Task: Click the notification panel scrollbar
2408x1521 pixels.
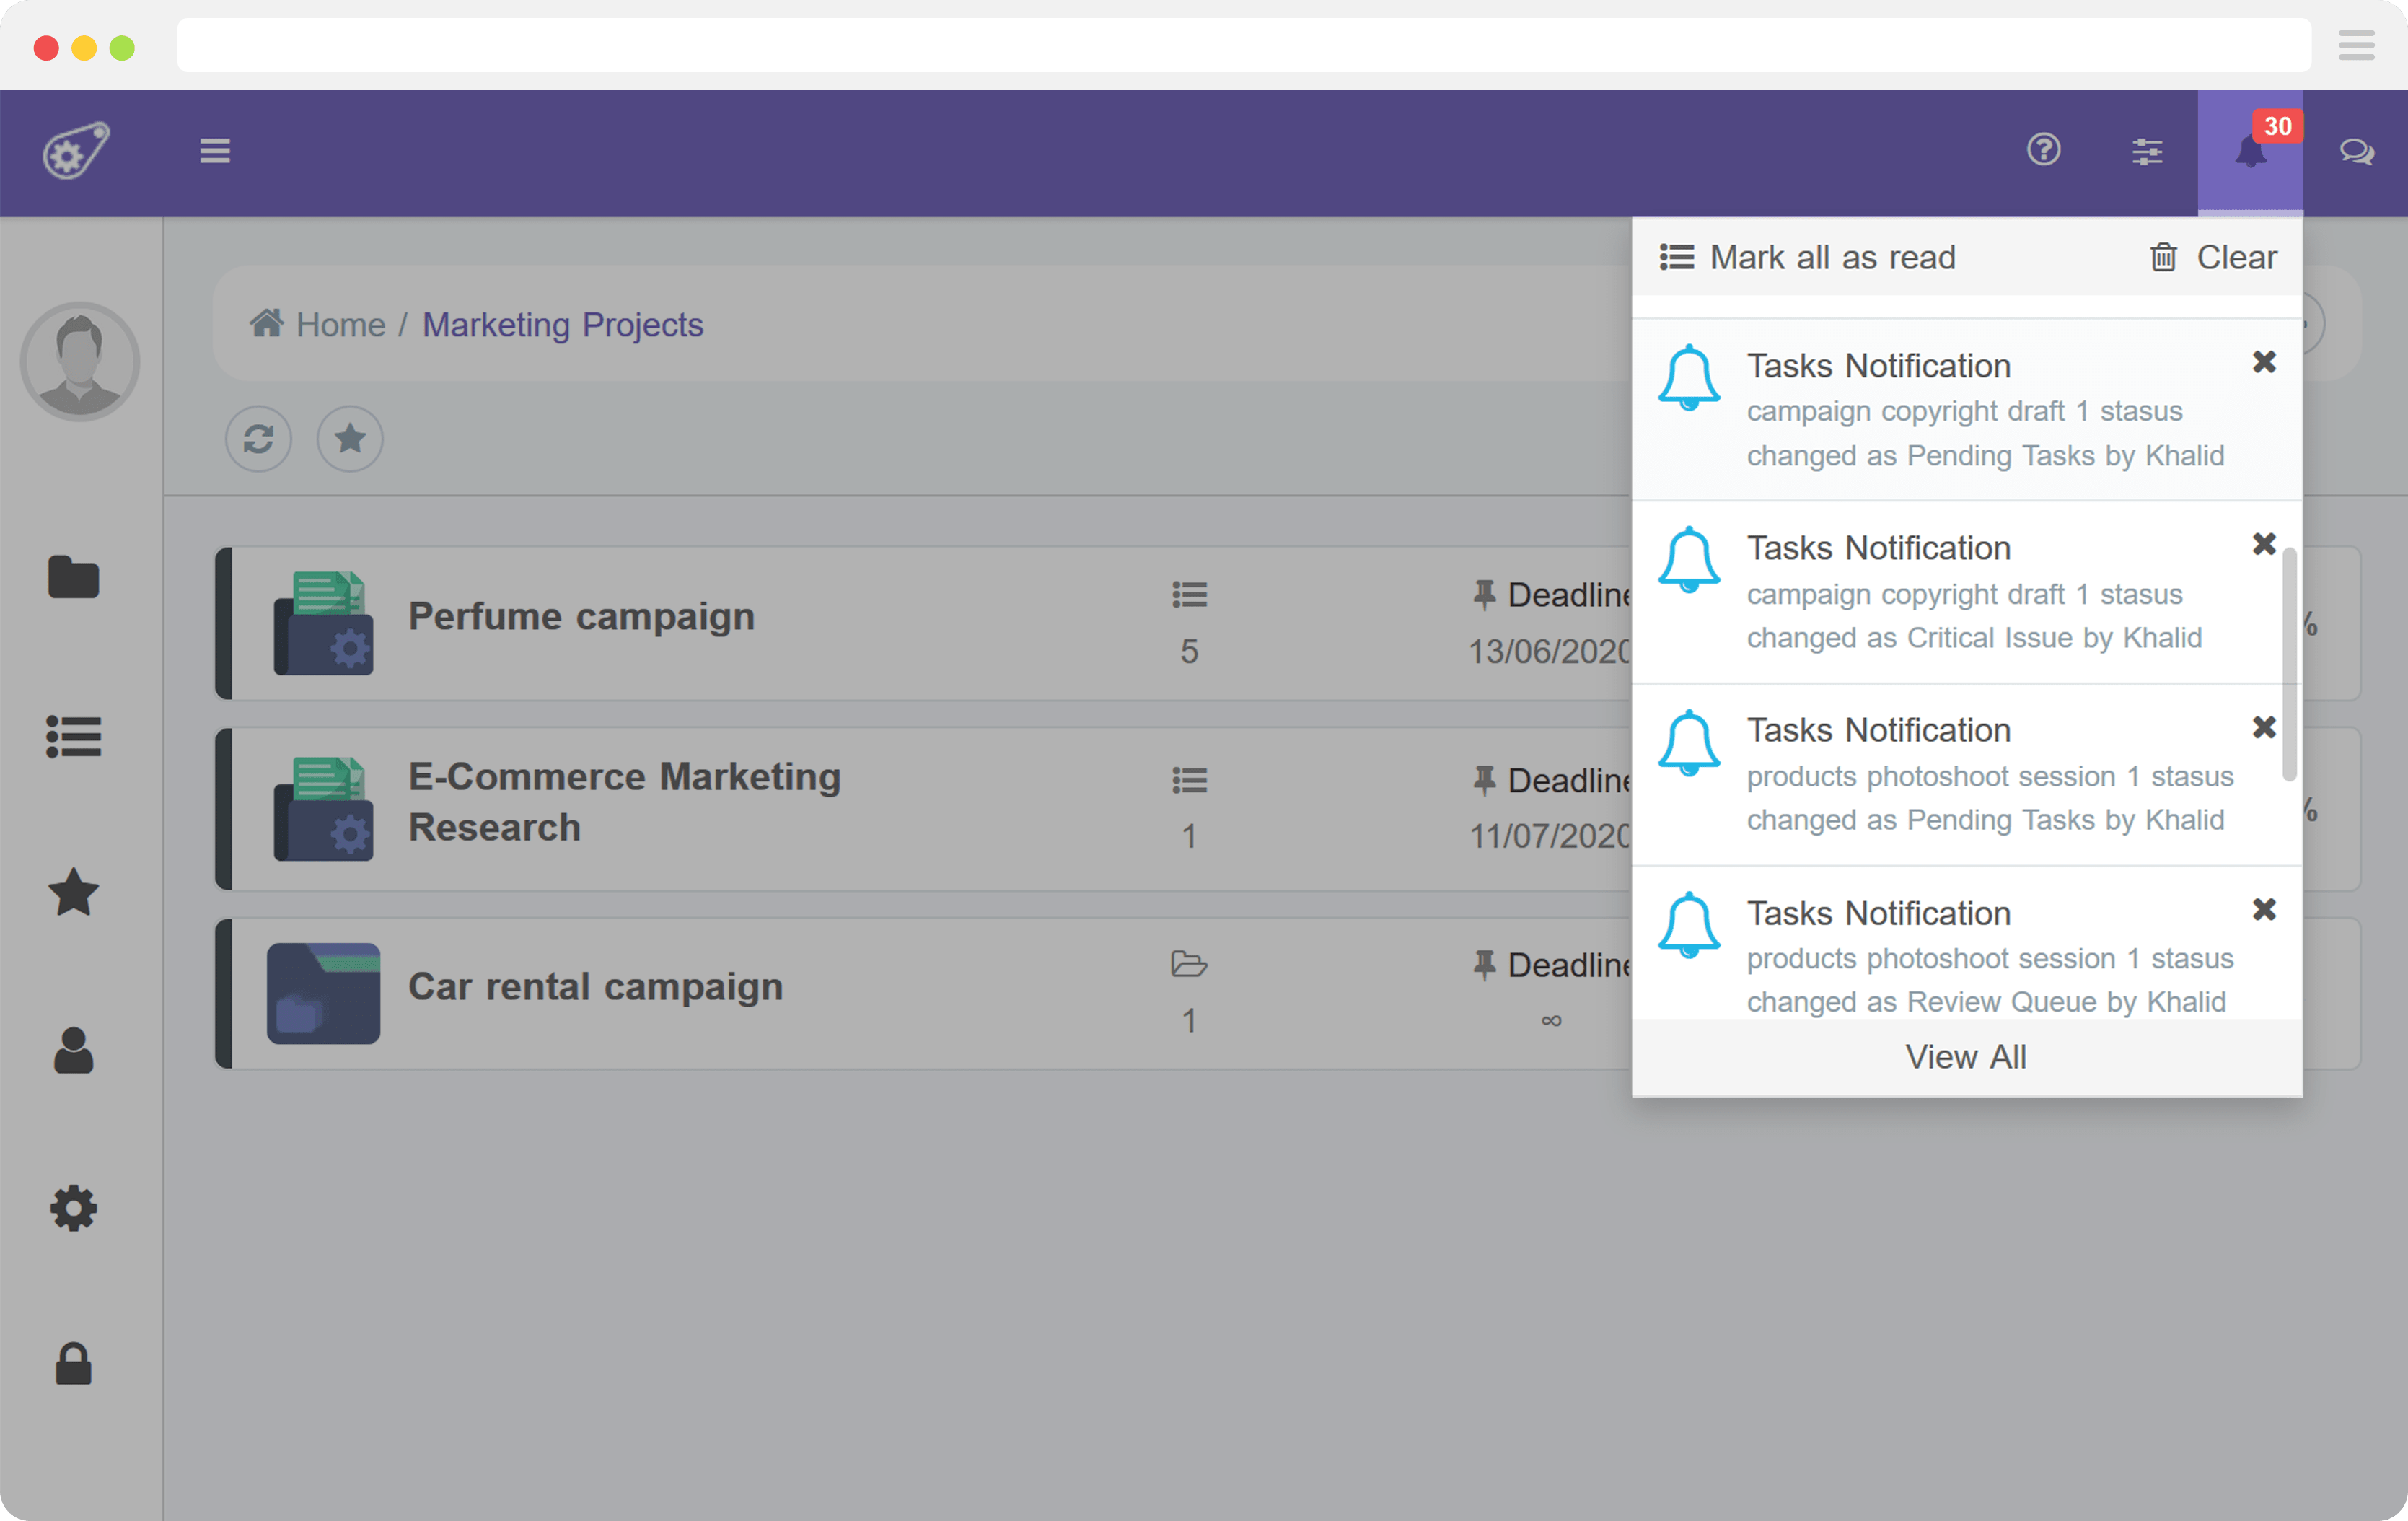Action: 2290,660
